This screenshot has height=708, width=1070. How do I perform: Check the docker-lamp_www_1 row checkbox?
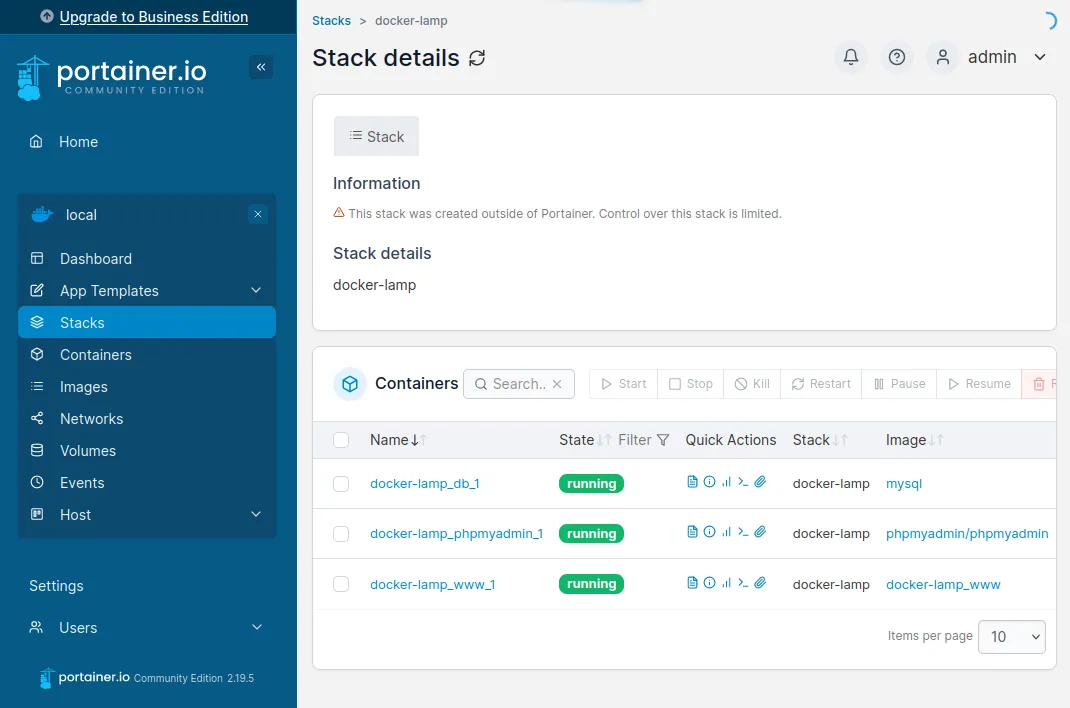coord(341,584)
